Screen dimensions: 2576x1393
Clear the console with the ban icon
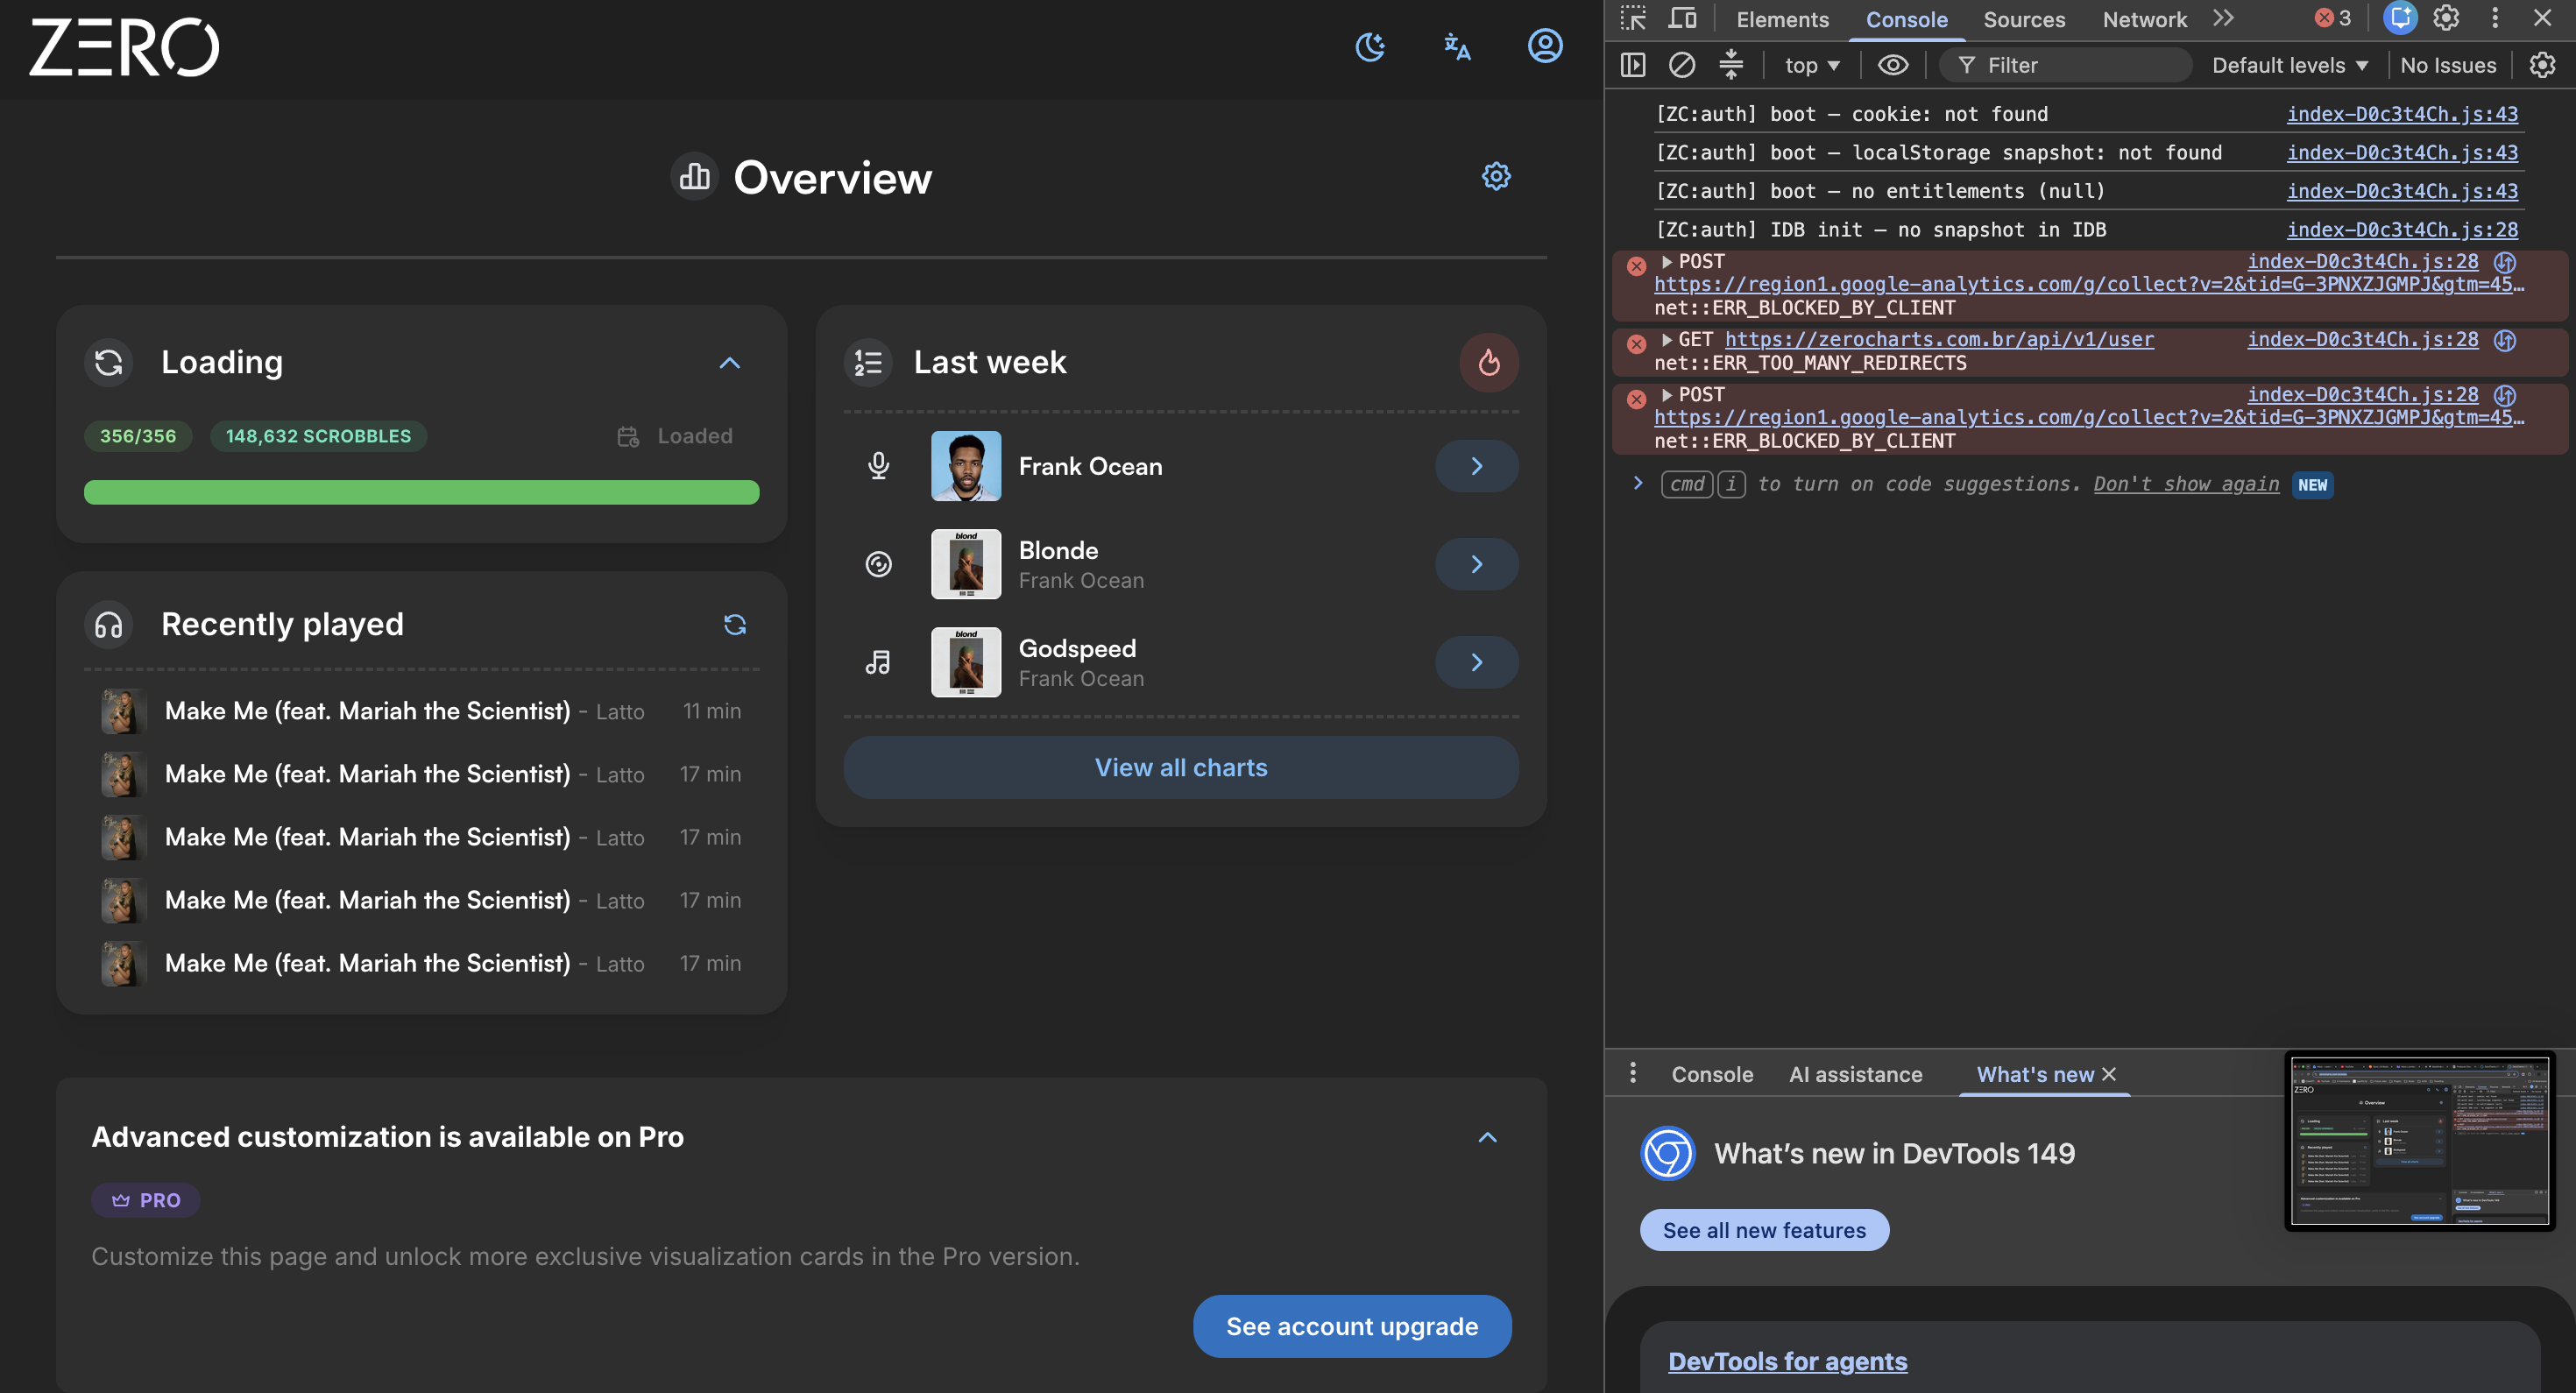[x=1682, y=65]
